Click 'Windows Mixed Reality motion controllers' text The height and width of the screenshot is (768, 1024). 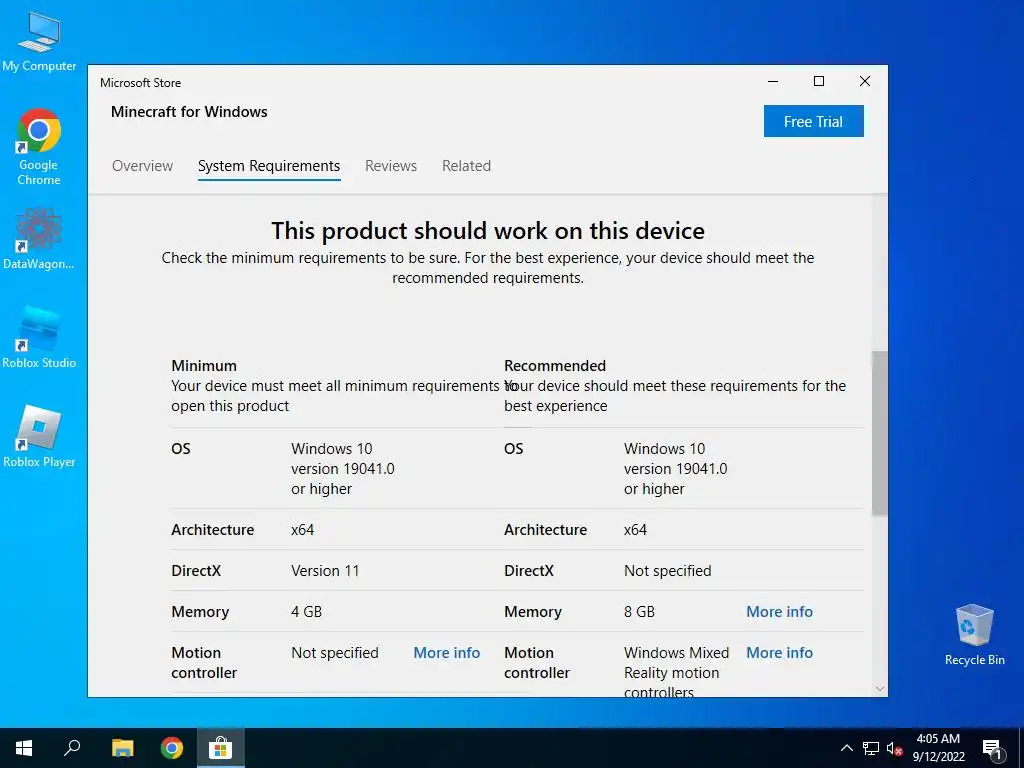point(676,672)
